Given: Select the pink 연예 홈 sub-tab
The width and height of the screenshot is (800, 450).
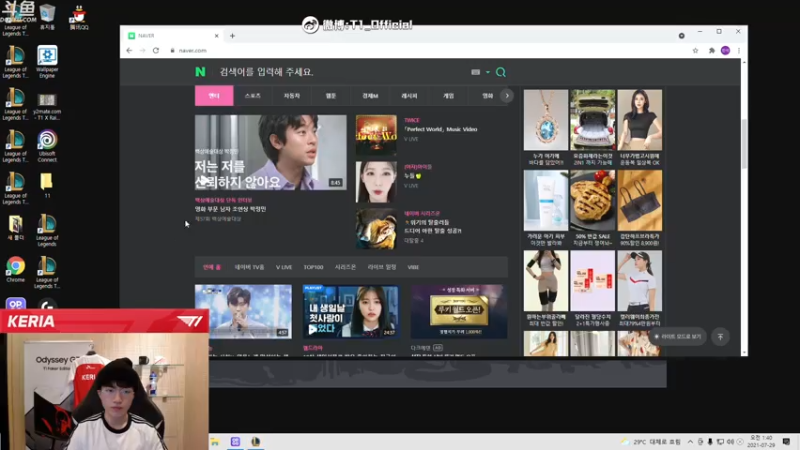Looking at the screenshot, I should coord(212,267).
